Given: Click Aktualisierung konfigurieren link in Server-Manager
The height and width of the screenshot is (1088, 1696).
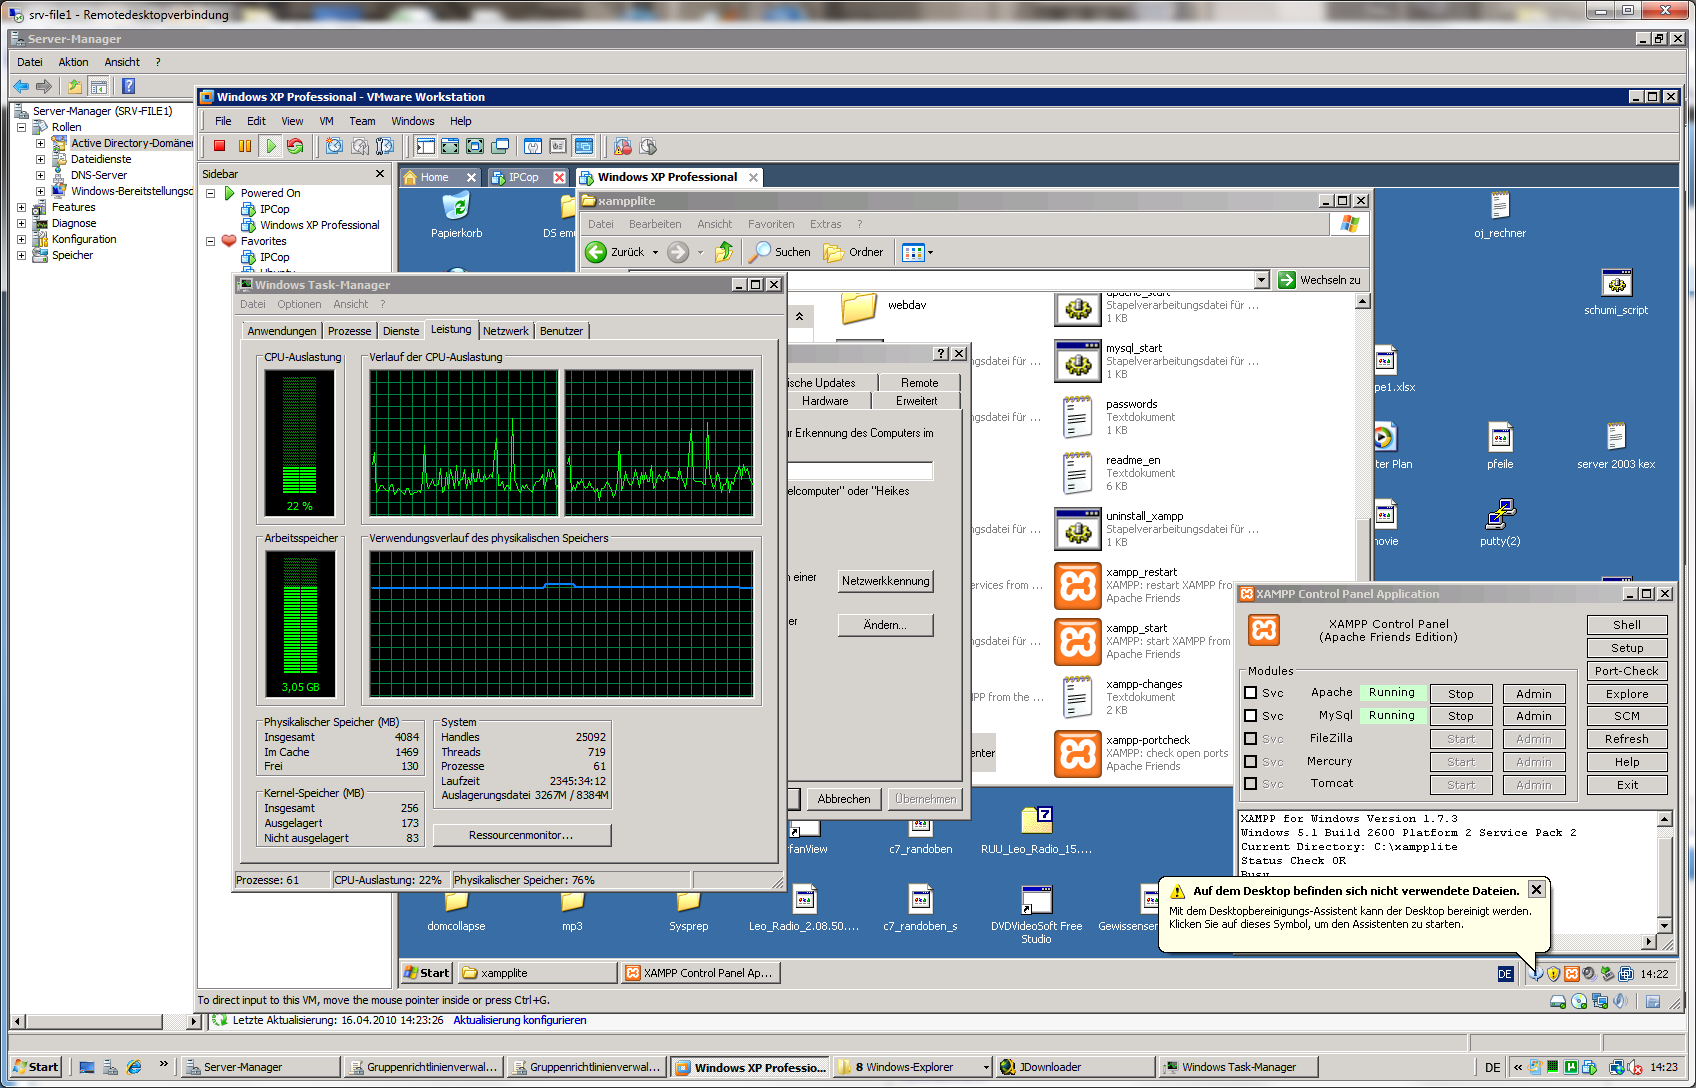Looking at the screenshot, I should tap(520, 1020).
